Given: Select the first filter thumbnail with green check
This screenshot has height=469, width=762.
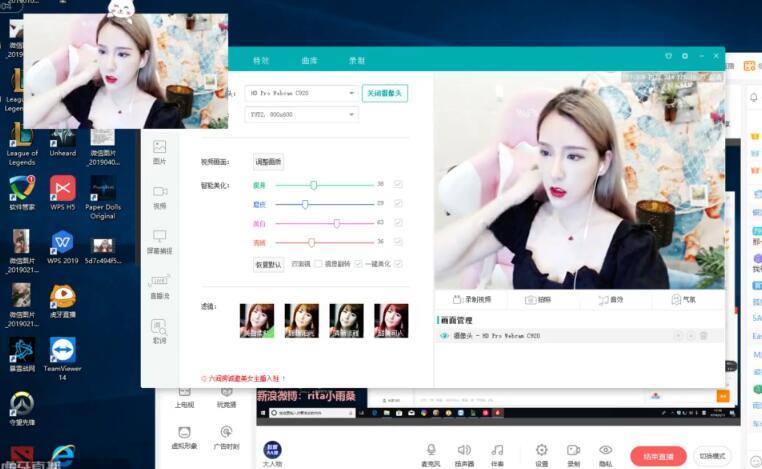Looking at the screenshot, I should [257, 320].
